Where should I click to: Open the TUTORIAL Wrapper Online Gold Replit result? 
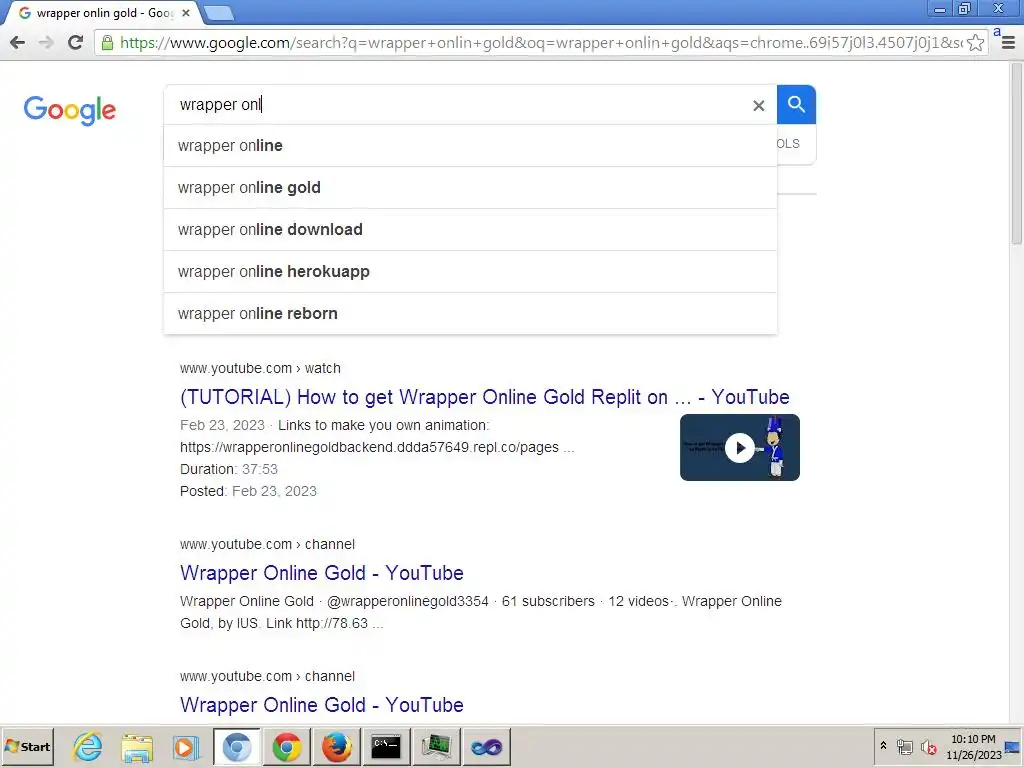(485, 397)
